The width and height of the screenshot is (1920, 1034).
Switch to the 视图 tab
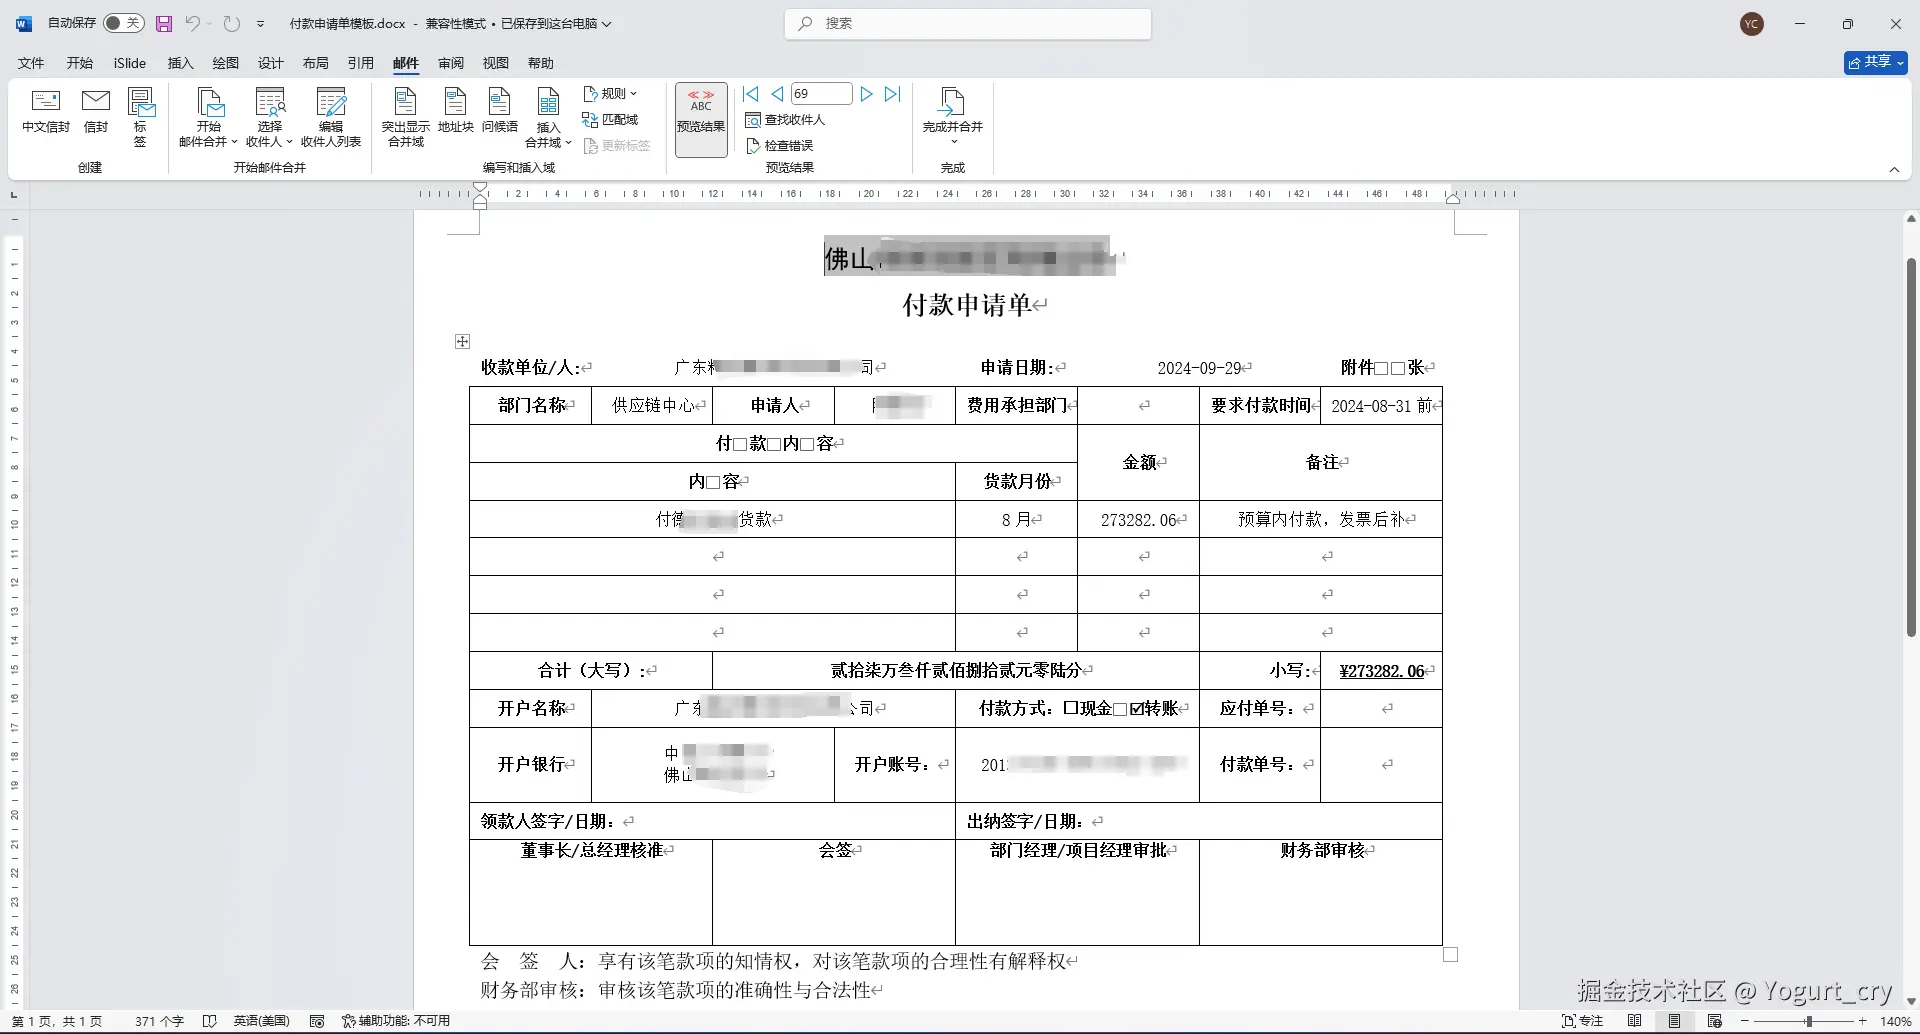(x=496, y=63)
